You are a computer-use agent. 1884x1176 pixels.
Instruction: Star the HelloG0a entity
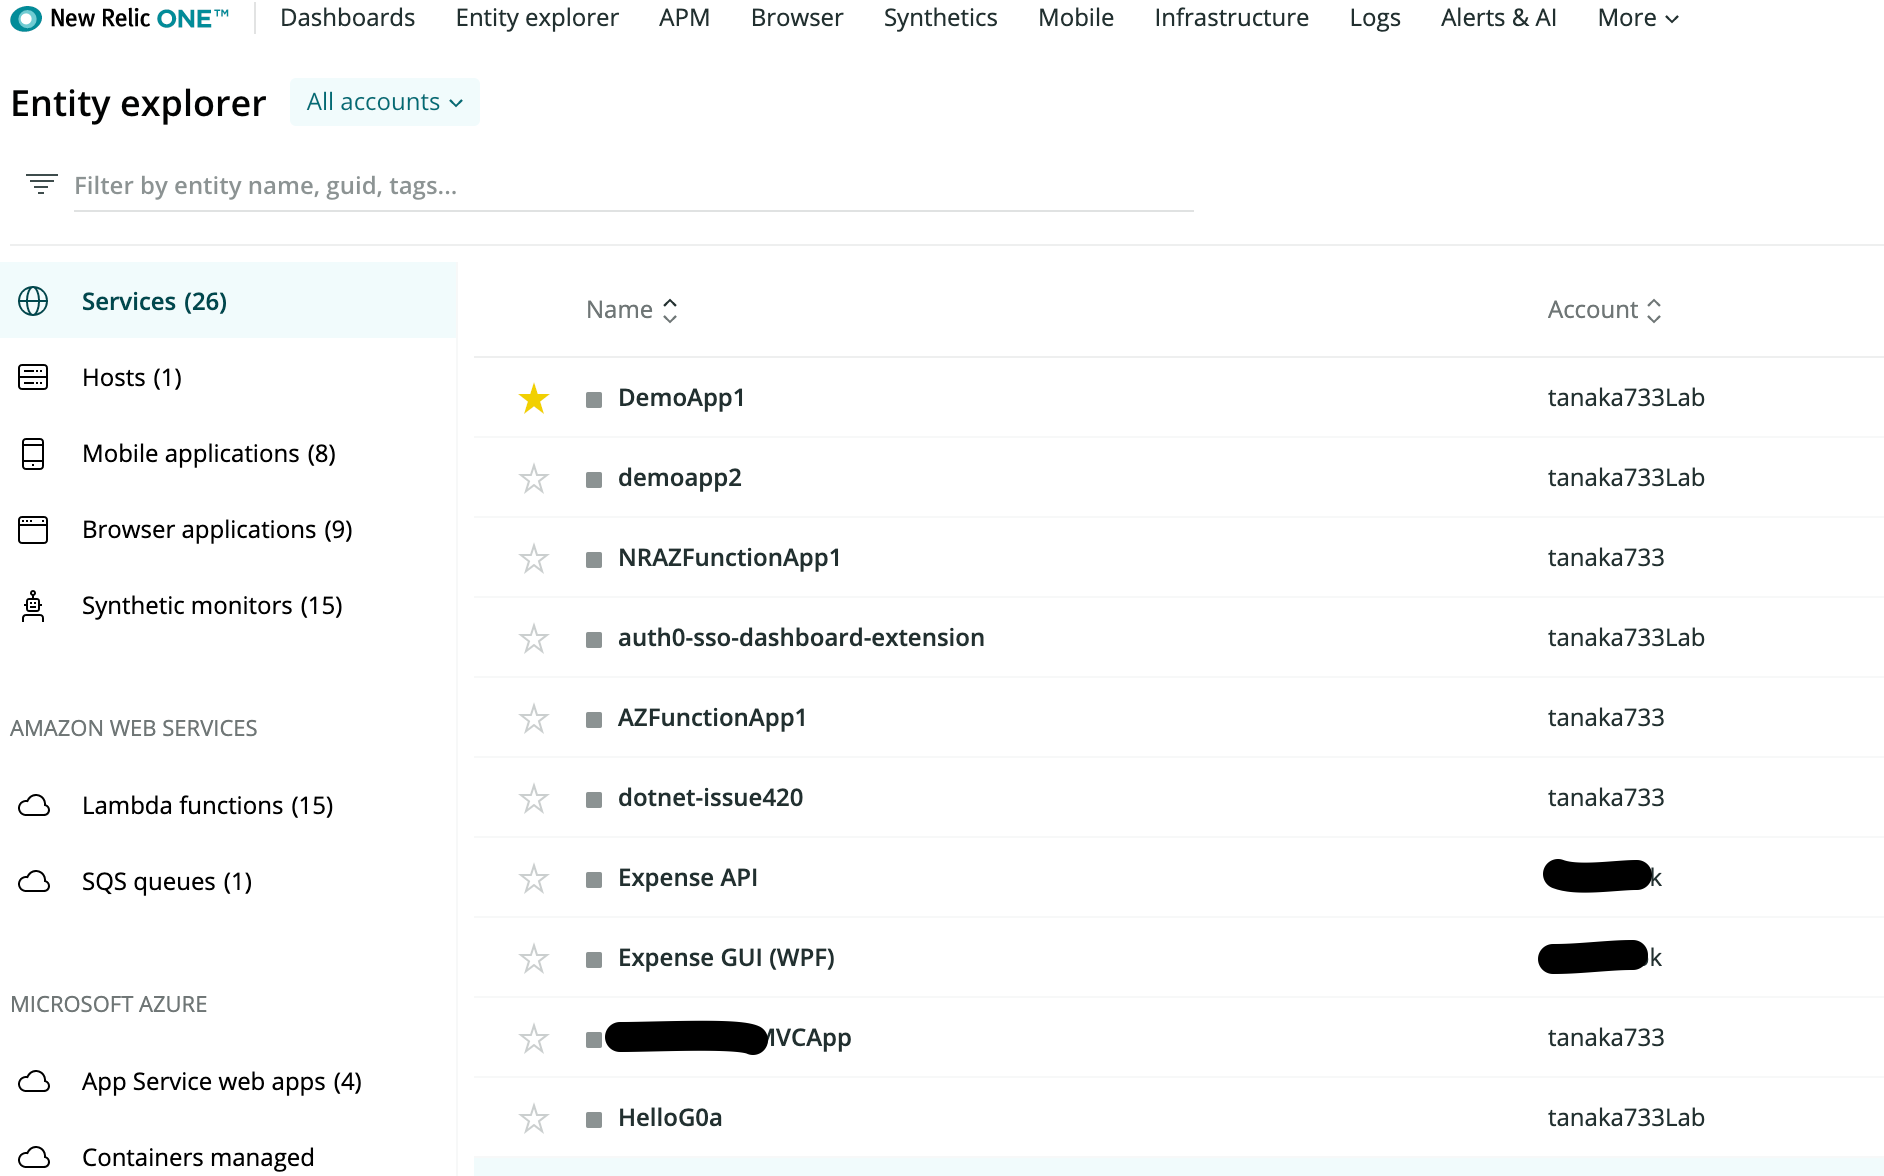[534, 1118]
